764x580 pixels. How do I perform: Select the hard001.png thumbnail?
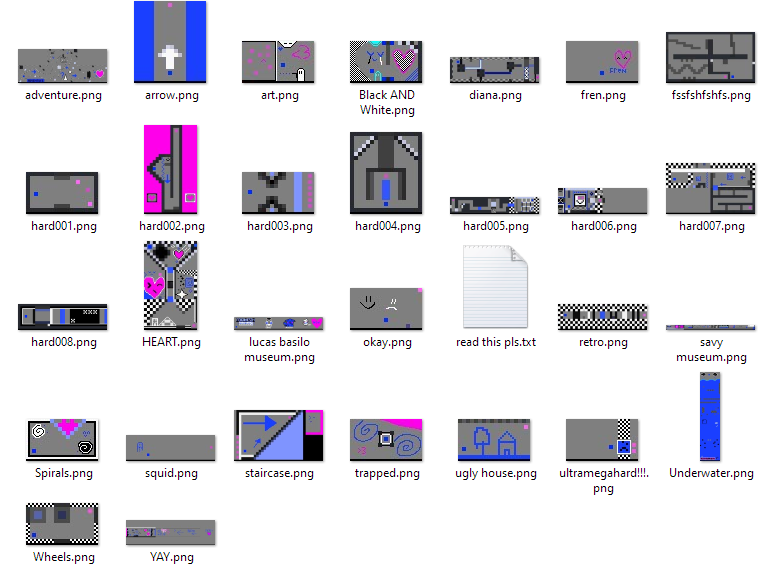point(62,193)
